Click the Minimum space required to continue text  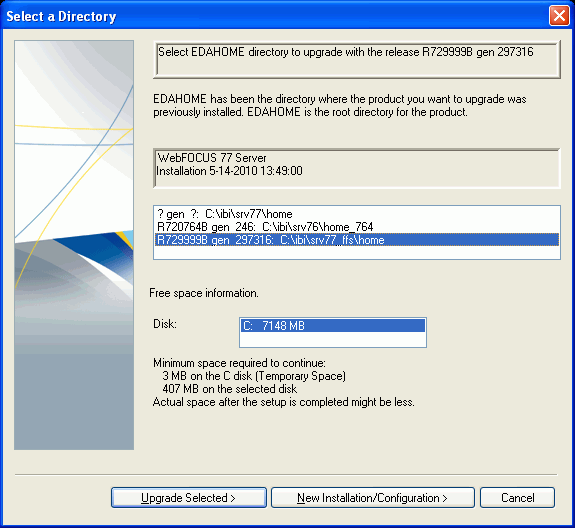(239, 363)
